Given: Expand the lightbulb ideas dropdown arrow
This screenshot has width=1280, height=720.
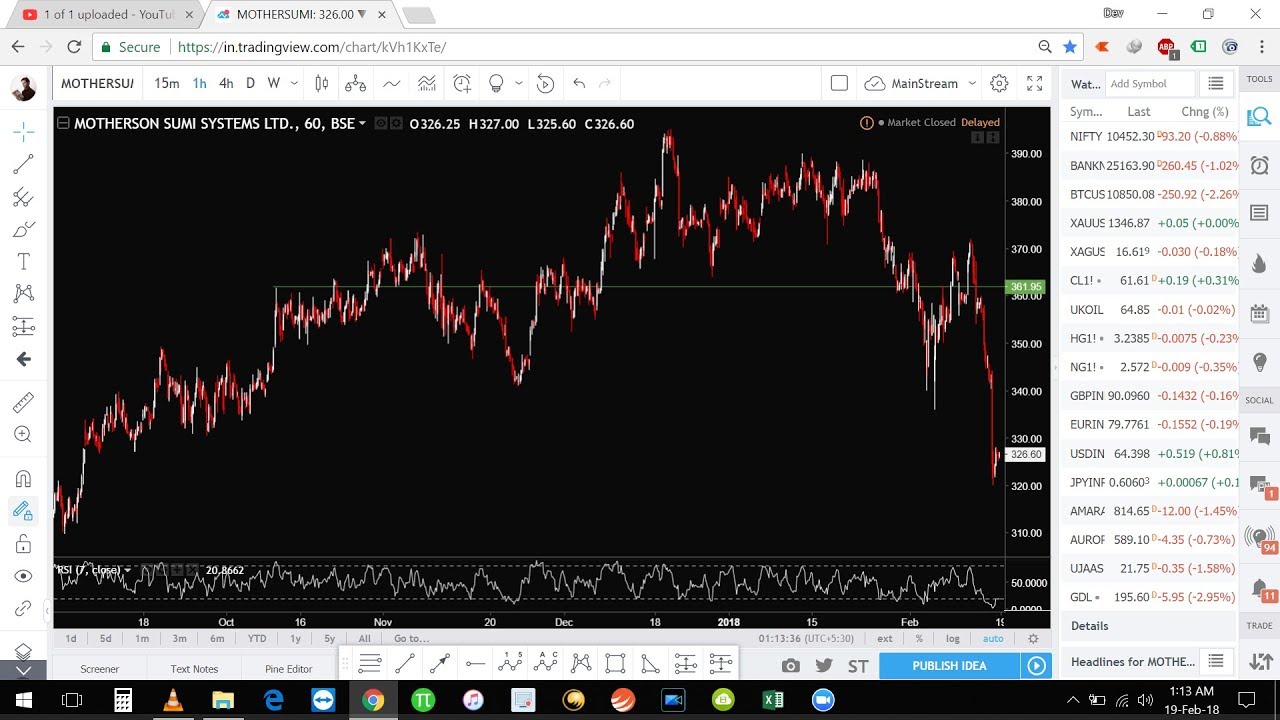Looking at the screenshot, I should [518, 84].
